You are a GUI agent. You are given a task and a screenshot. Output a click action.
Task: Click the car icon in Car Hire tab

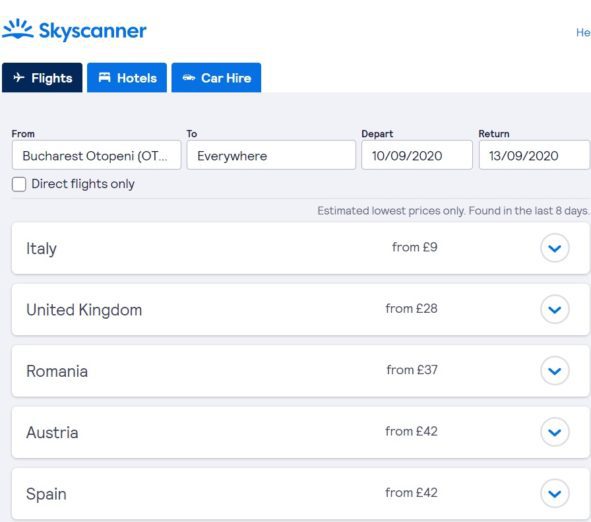(188, 78)
